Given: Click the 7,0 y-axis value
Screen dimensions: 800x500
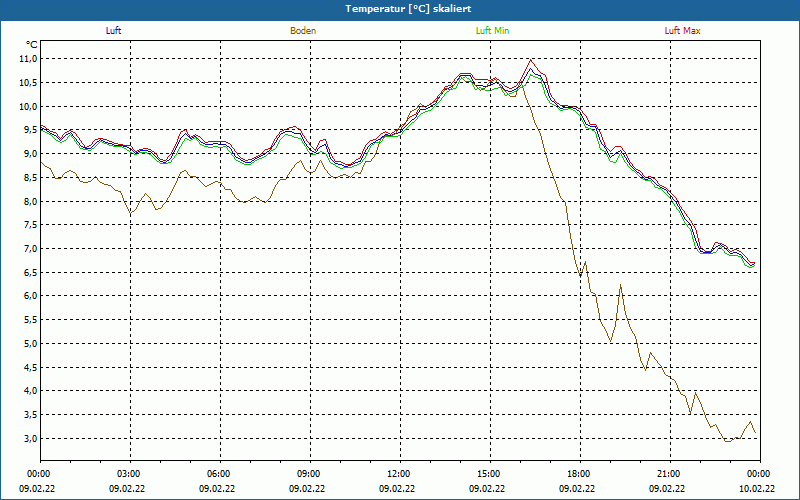Looking at the screenshot, I should coord(31,249).
